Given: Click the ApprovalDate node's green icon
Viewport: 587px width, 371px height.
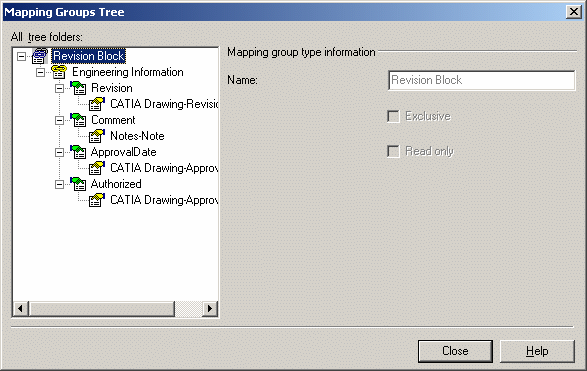Looking at the screenshot, I should click(x=78, y=152).
